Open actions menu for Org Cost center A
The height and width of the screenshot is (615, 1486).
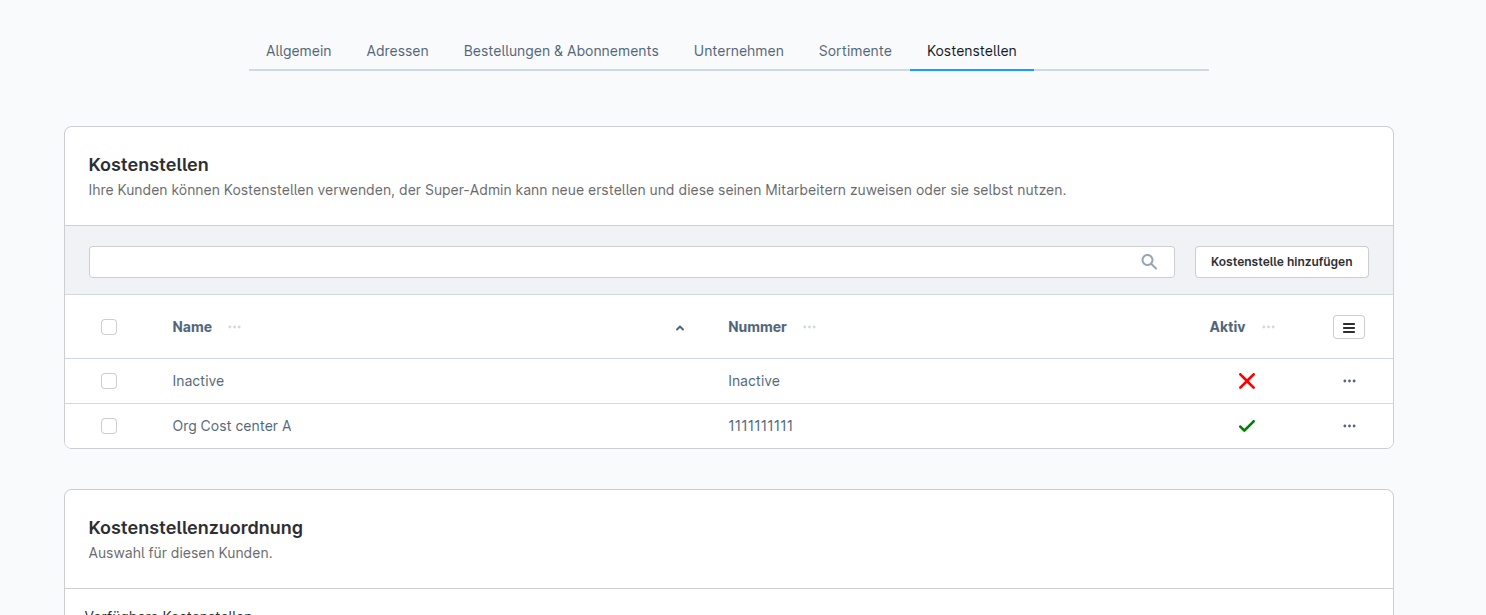[x=1349, y=426]
